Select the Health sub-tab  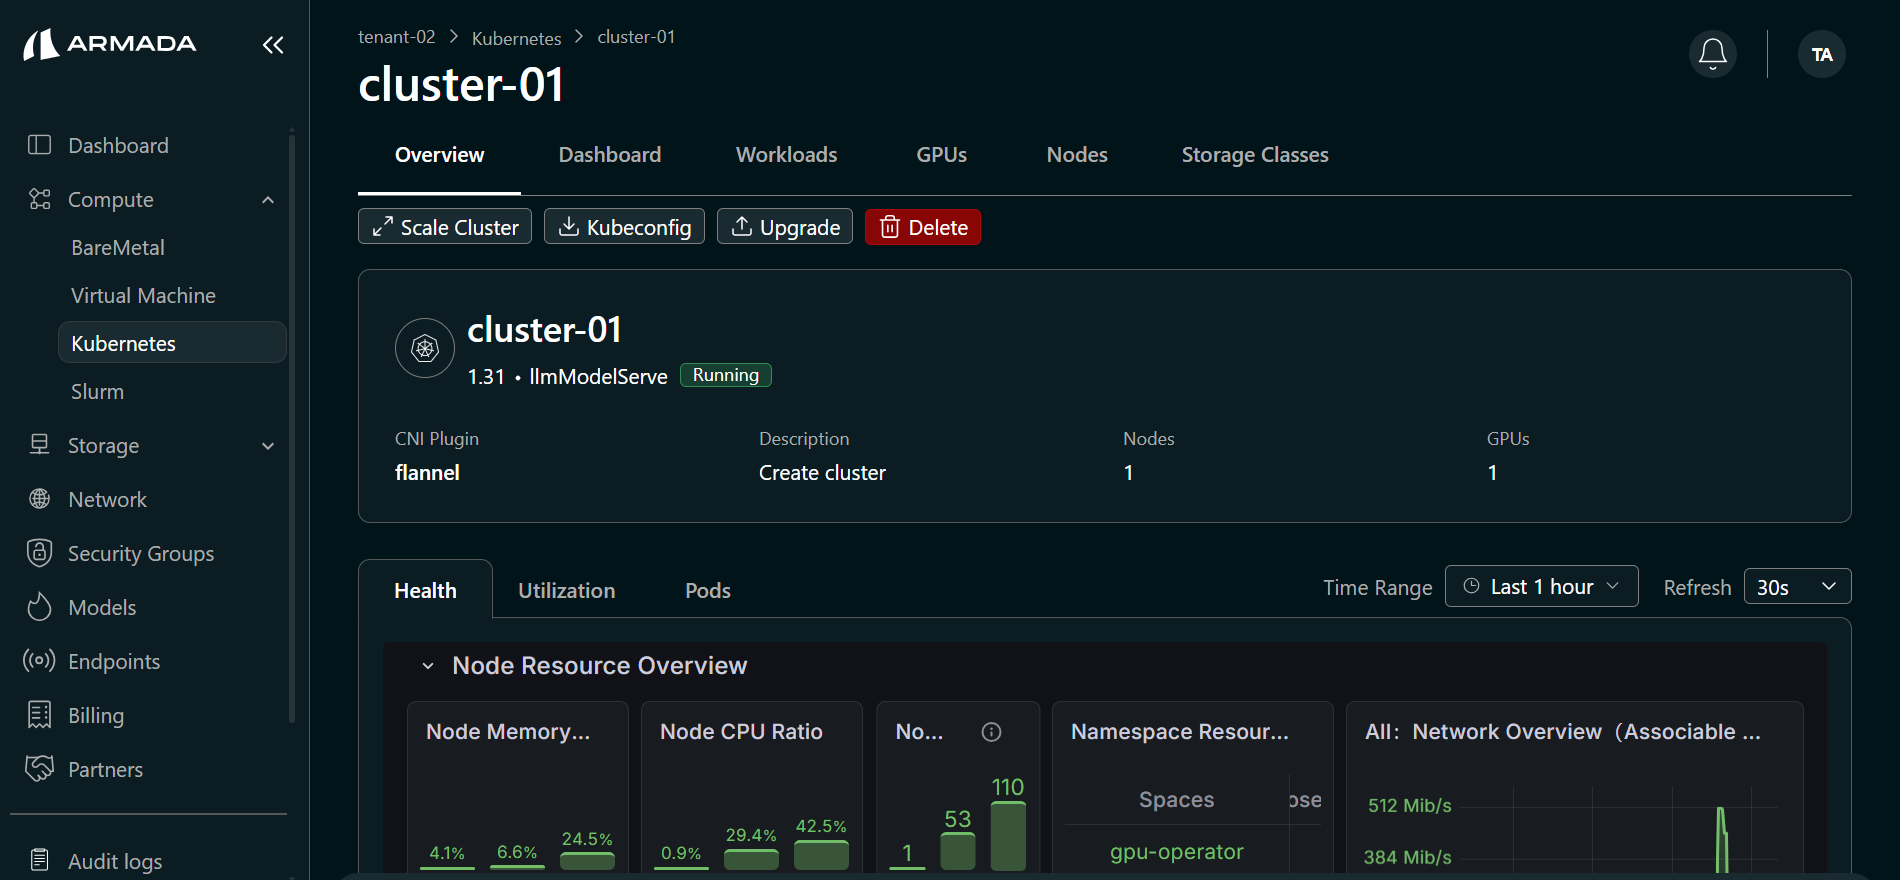(x=425, y=590)
